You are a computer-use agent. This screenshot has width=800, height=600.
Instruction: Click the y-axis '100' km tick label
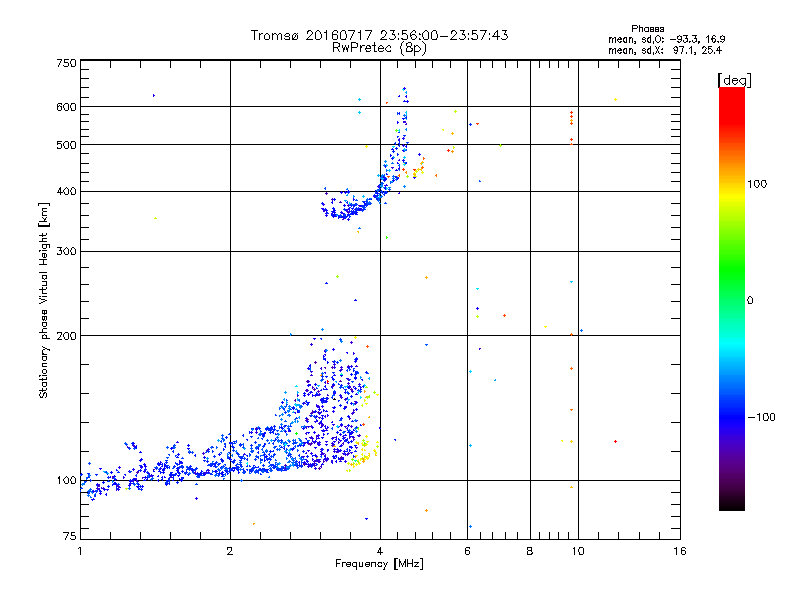point(66,481)
